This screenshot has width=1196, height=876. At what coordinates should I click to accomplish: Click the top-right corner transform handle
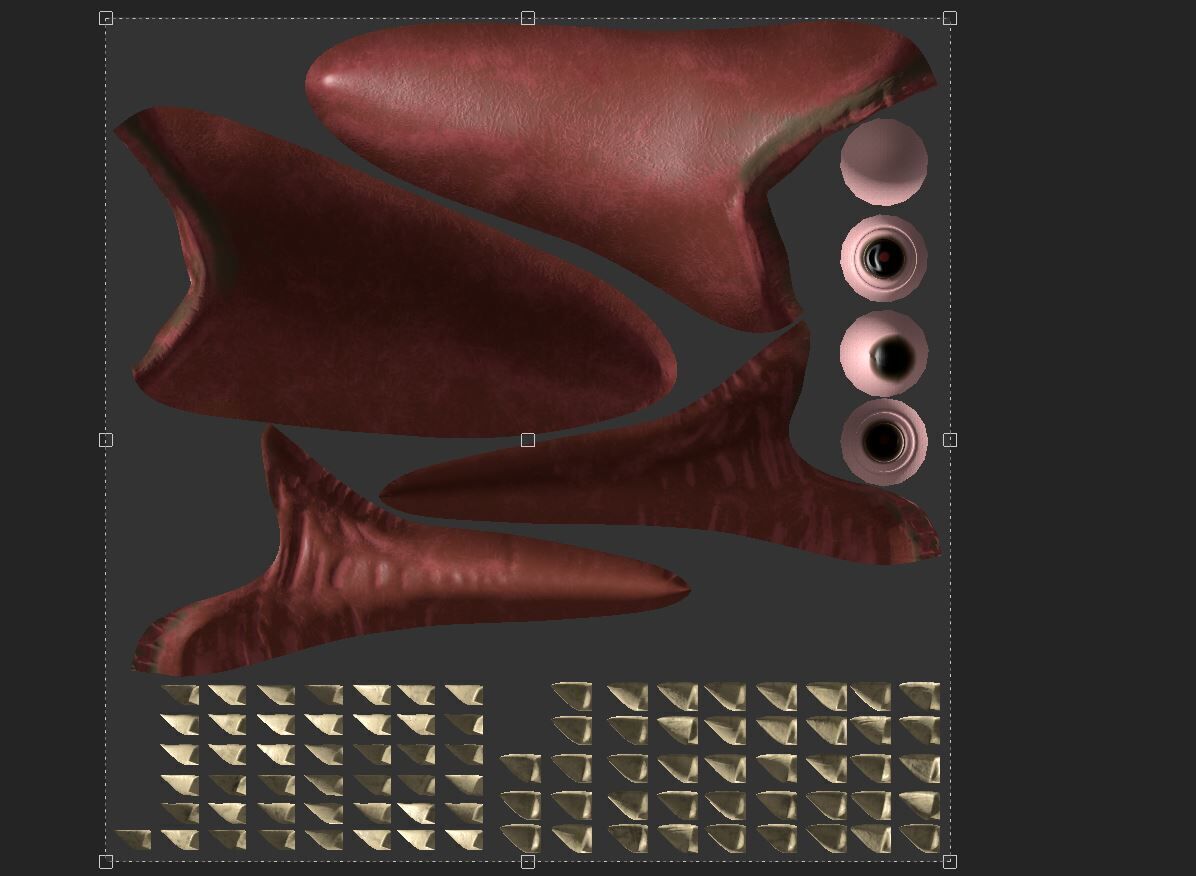[x=950, y=18]
